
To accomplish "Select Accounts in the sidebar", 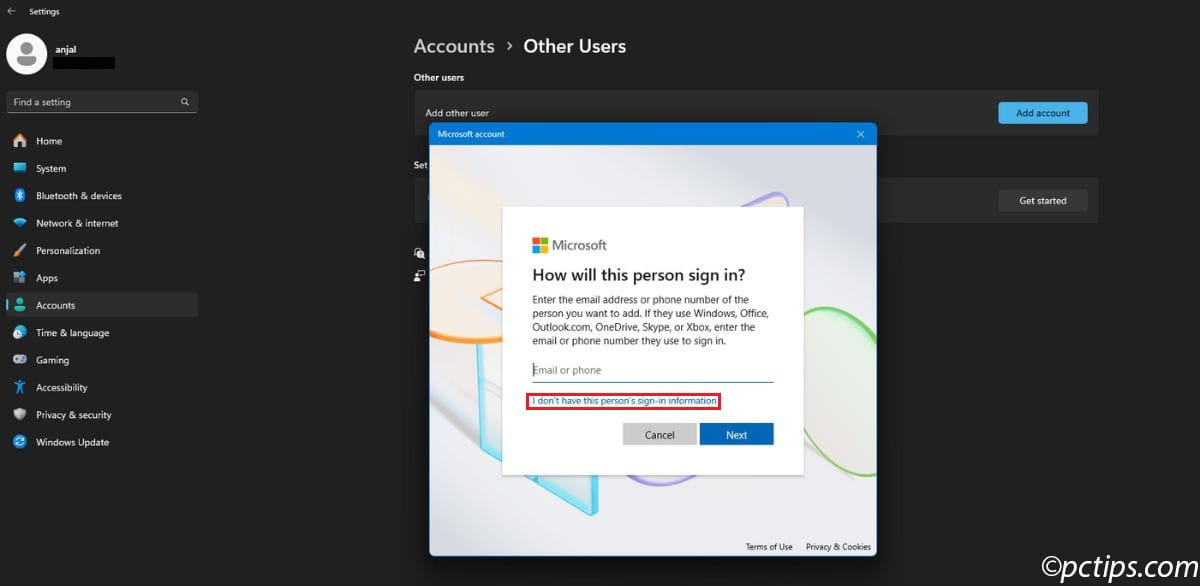I will (102, 305).
